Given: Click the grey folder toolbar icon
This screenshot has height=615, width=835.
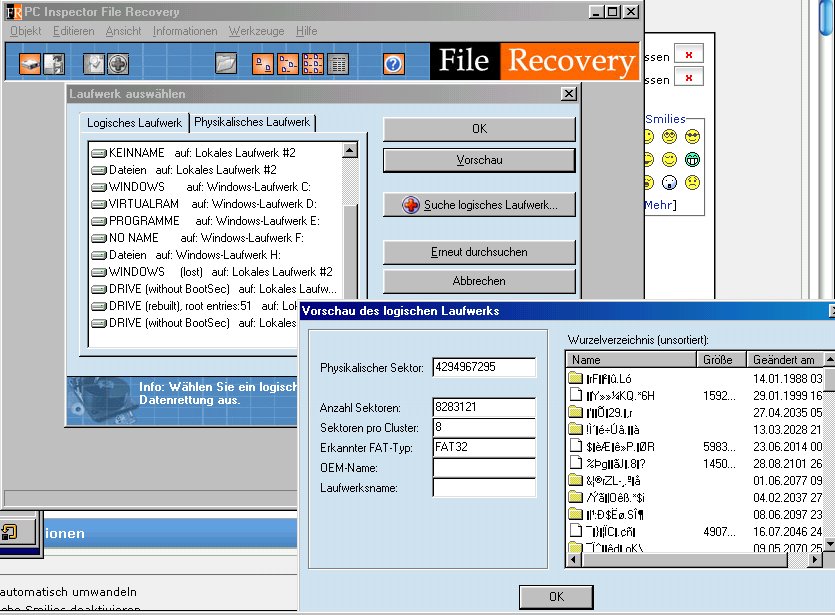Looking at the screenshot, I should point(226,64).
